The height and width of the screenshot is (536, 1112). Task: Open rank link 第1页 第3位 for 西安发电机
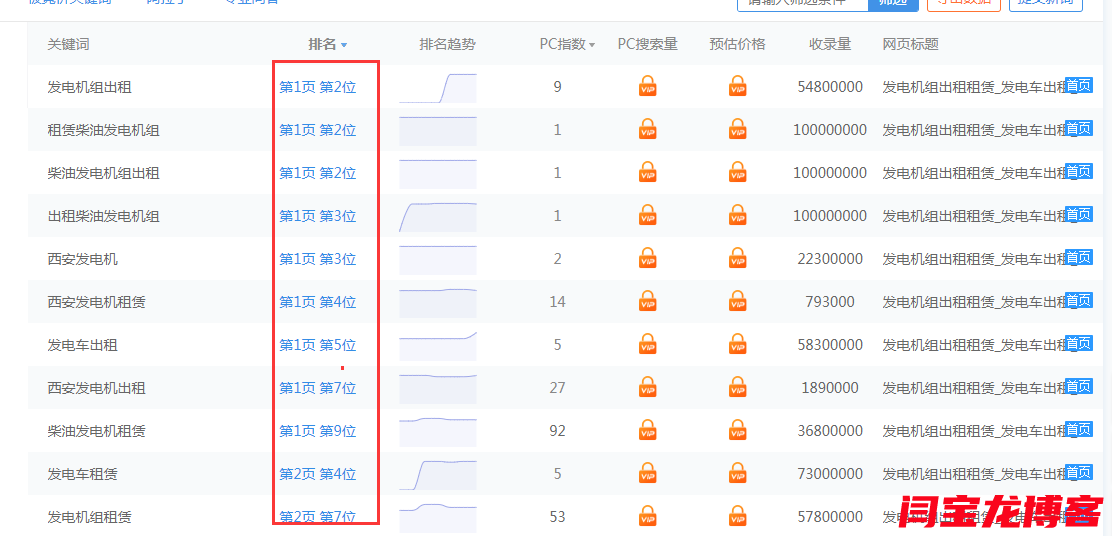318,259
